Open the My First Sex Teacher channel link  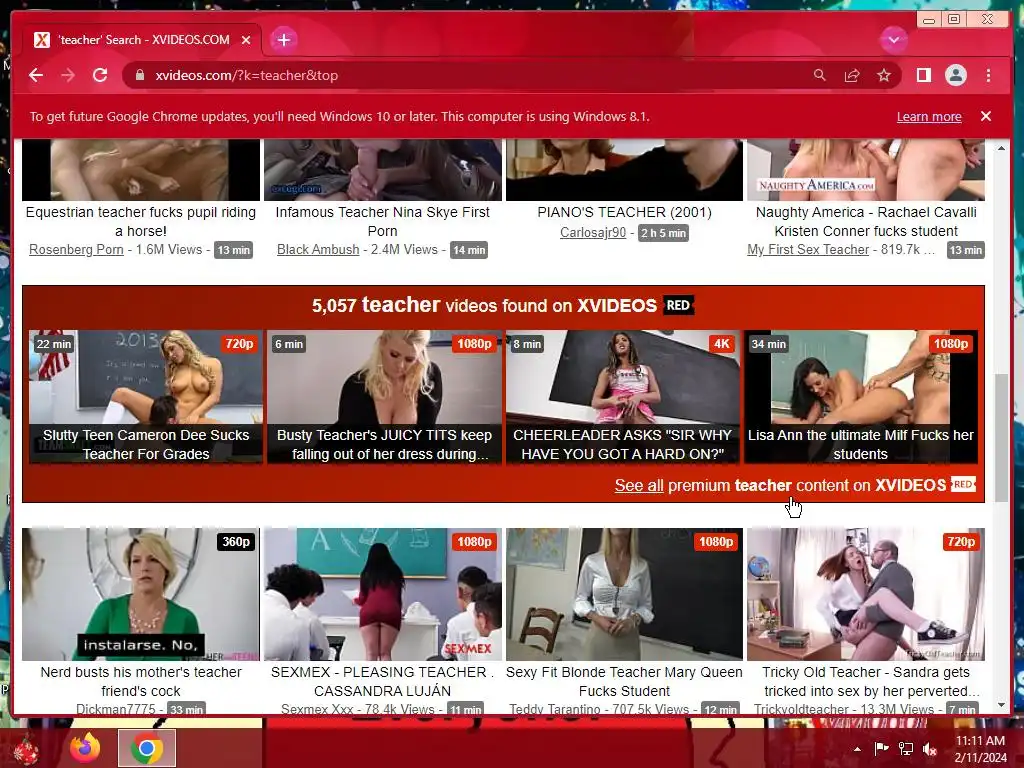tap(808, 249)
